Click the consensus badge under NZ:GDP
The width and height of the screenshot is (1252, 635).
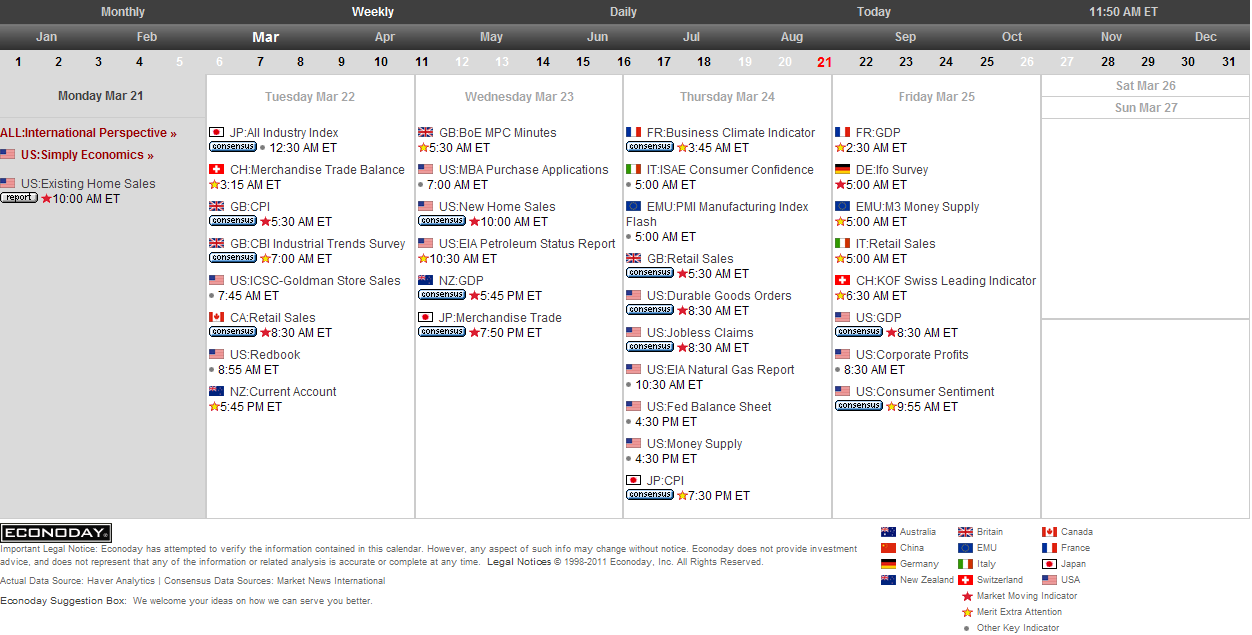tap(441, 295)
